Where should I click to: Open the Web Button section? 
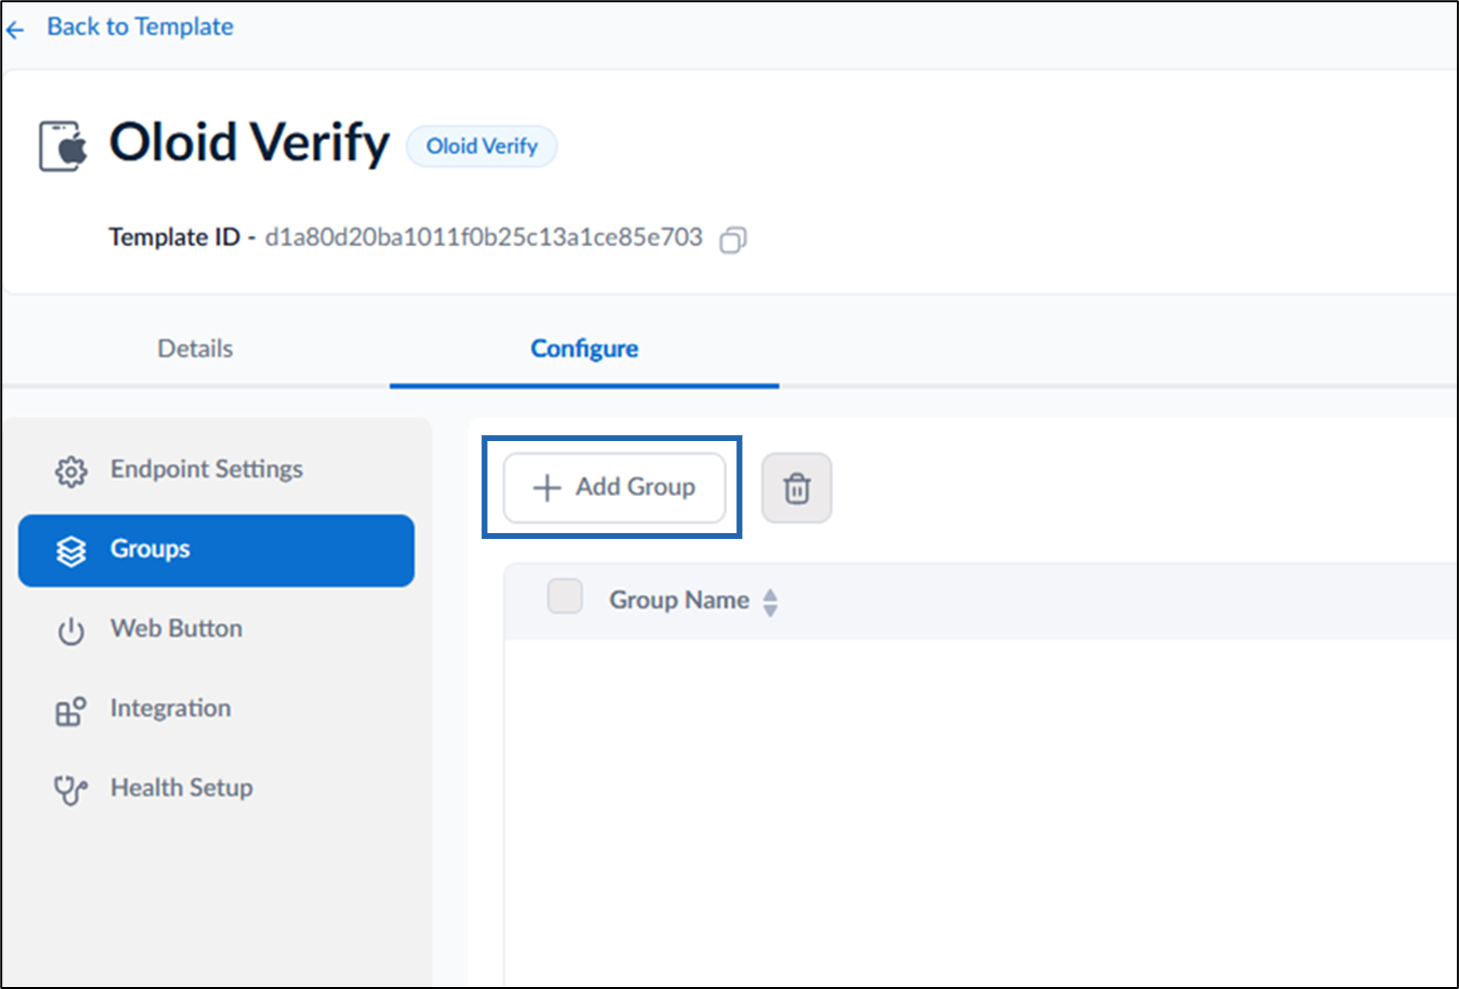216,629
